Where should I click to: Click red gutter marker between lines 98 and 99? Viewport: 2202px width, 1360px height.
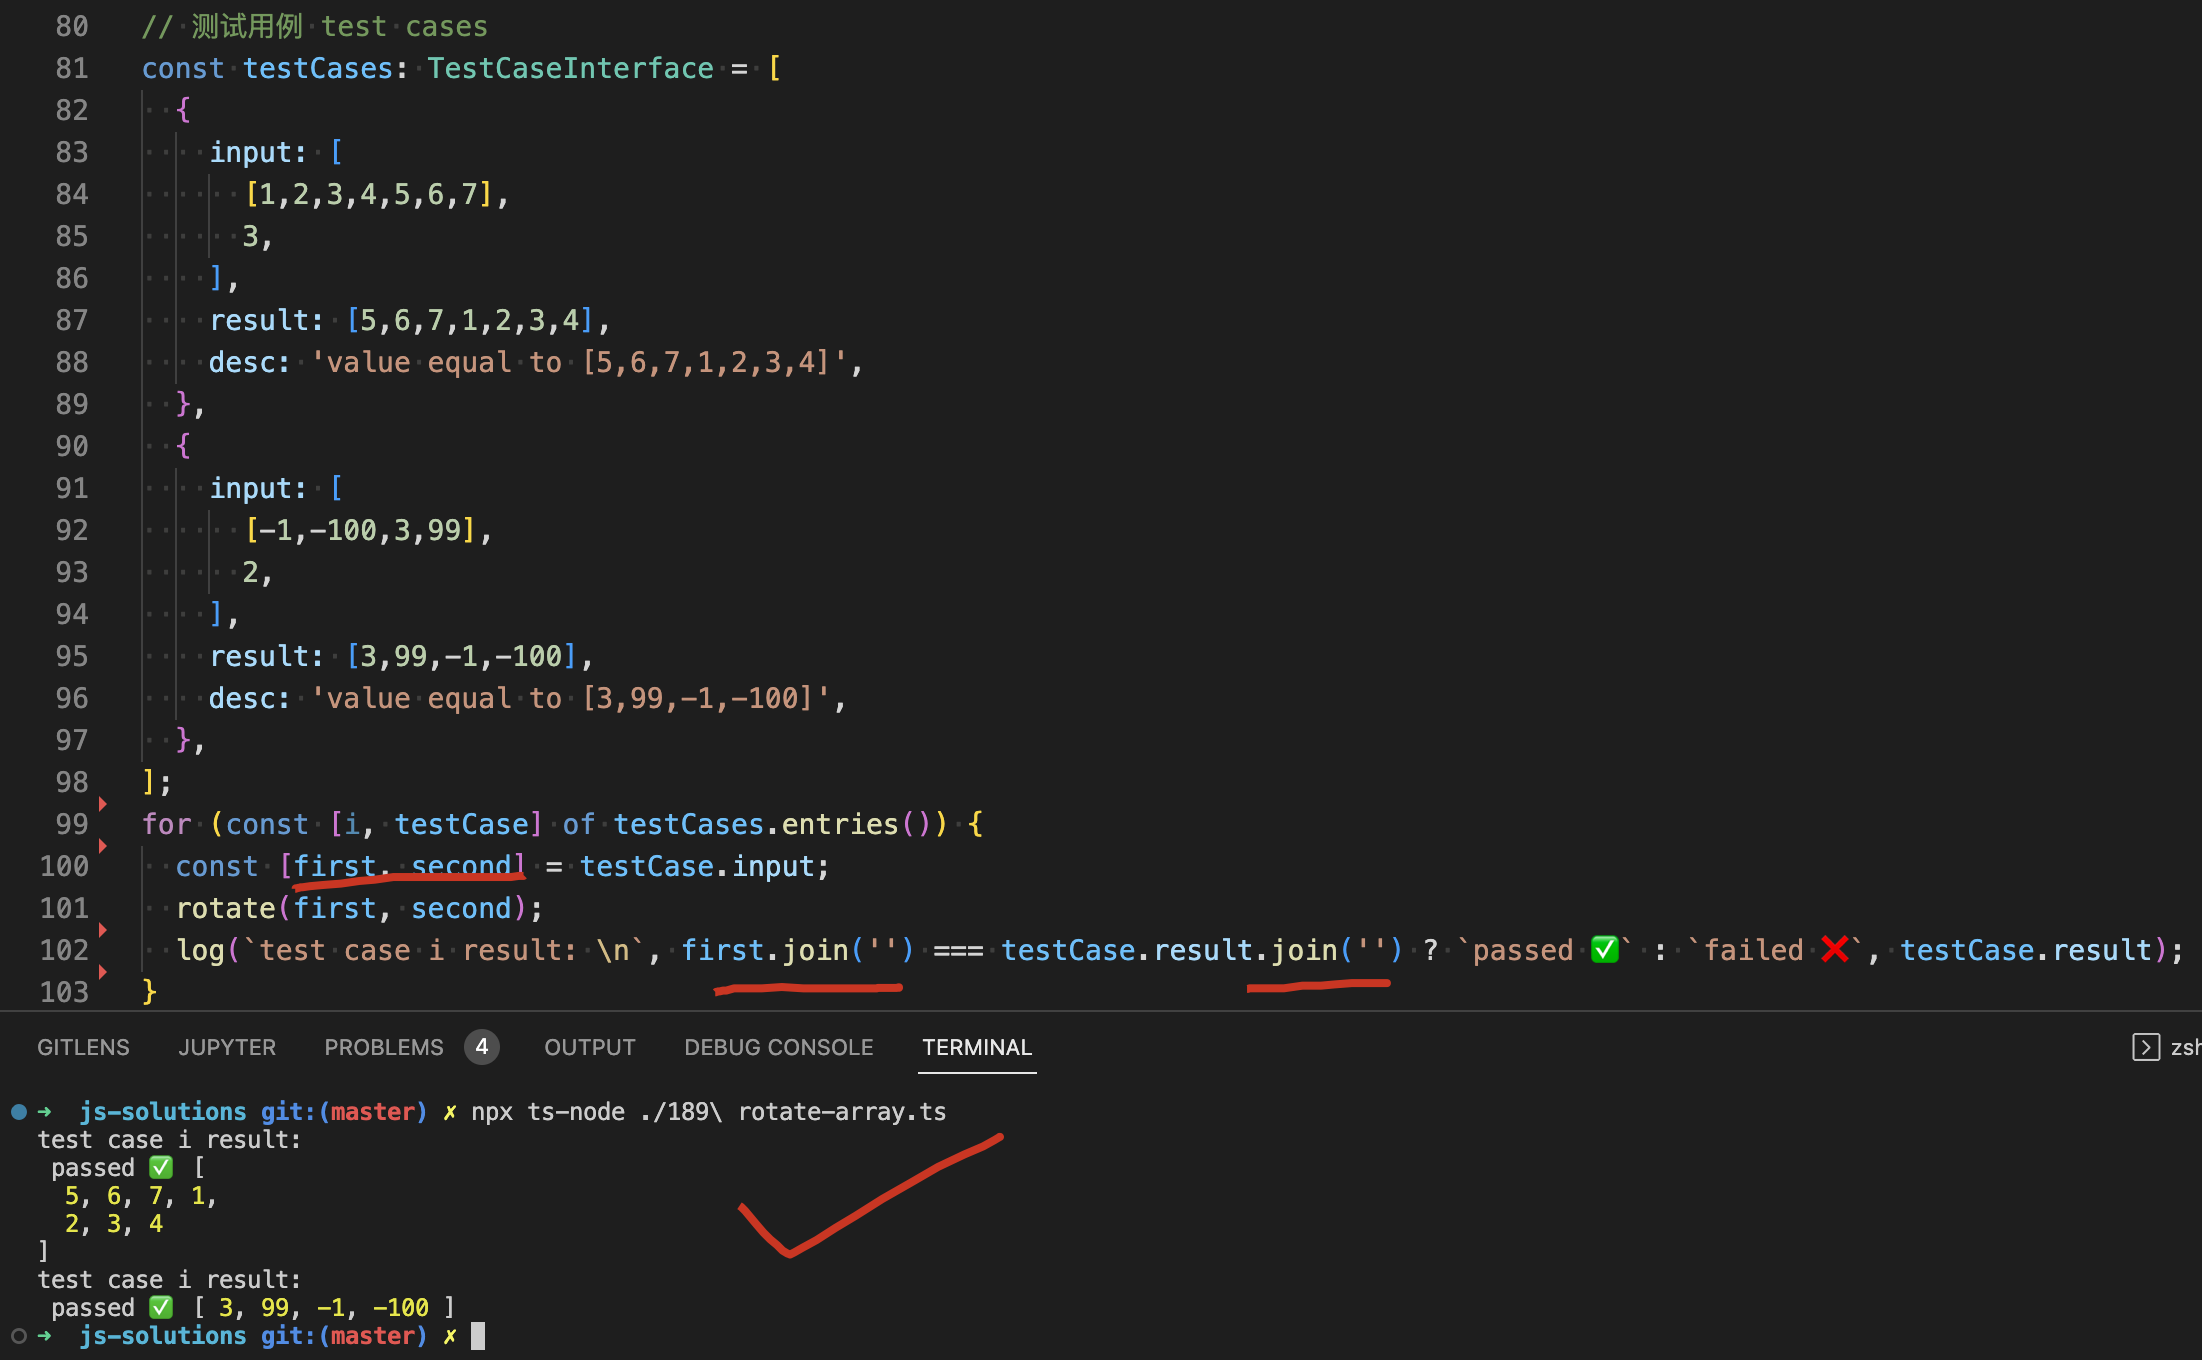click(103, 803)
